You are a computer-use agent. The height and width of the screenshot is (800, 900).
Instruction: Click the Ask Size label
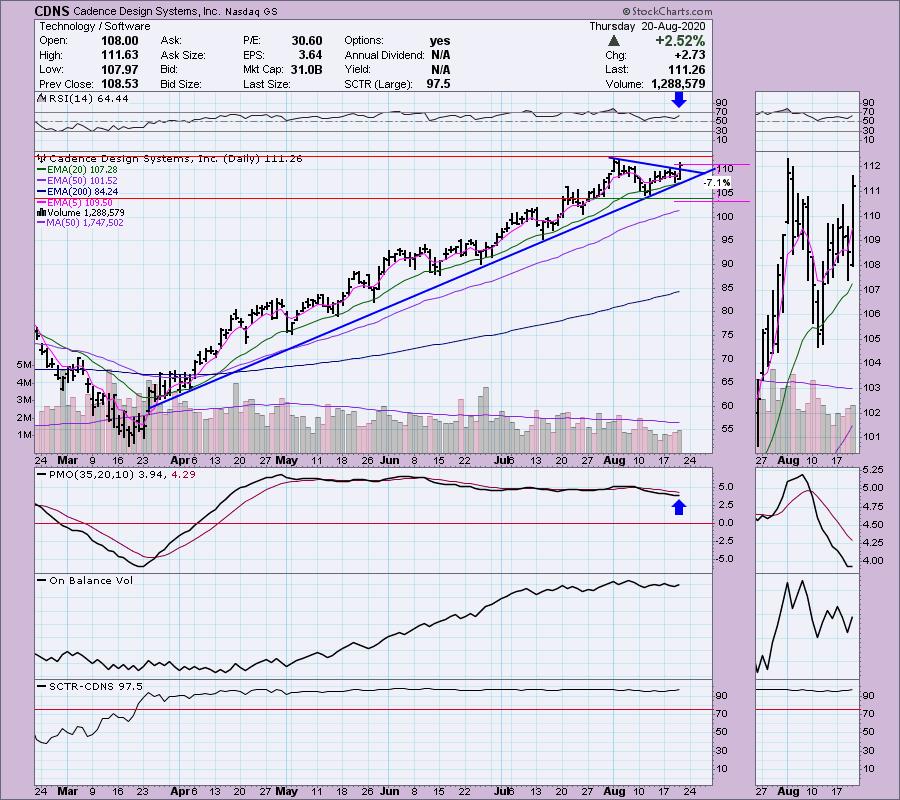[183, 55]
